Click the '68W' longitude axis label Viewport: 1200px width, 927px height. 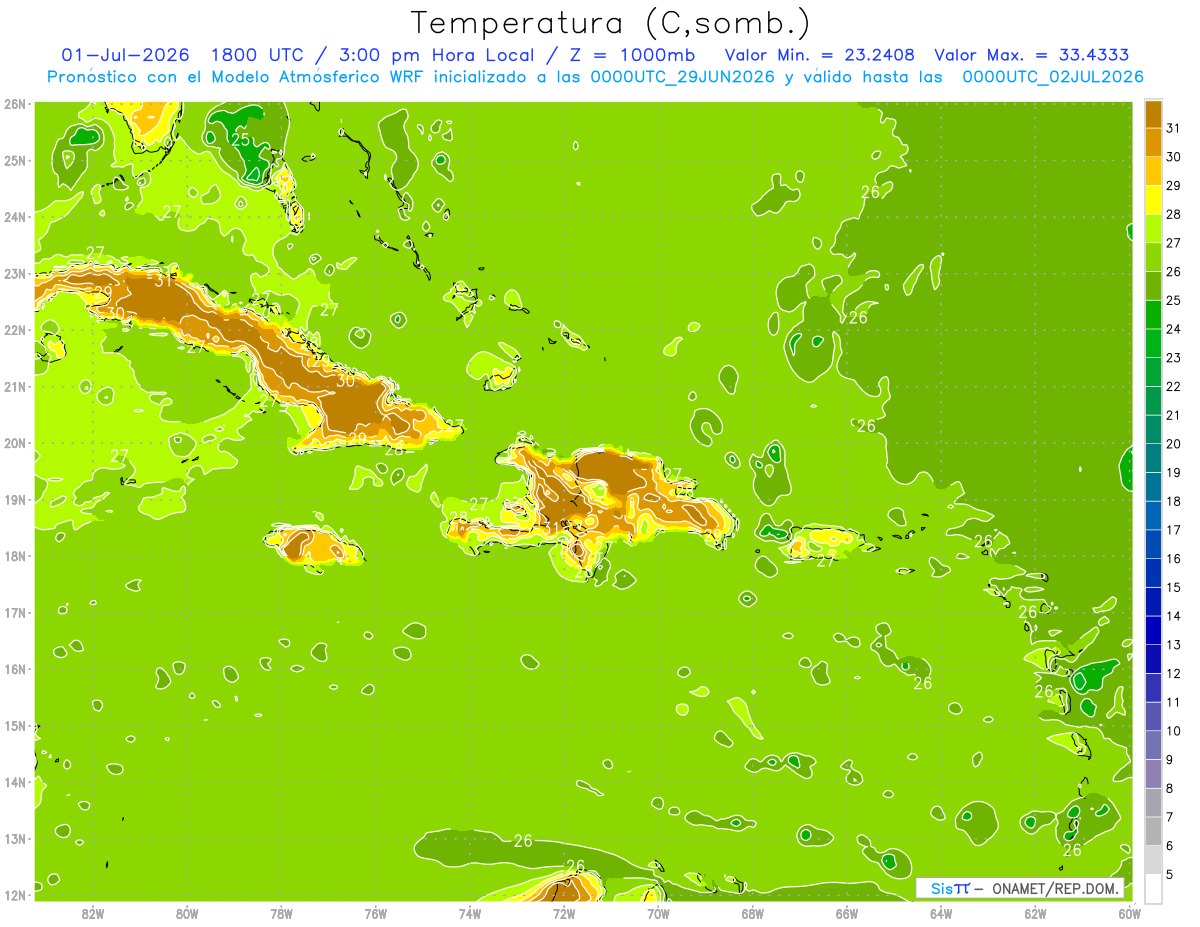pyautogui.click(x=753, y=913)
